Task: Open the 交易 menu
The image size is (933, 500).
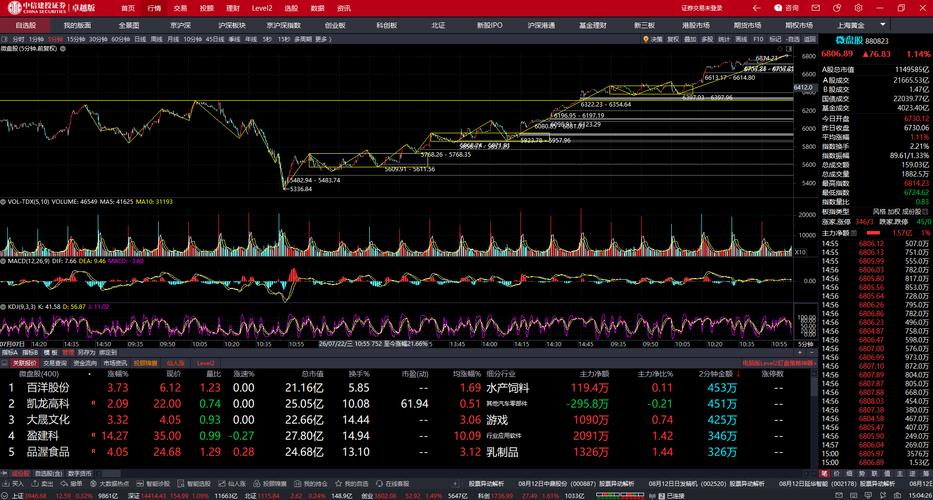Action: pos(180,8)
